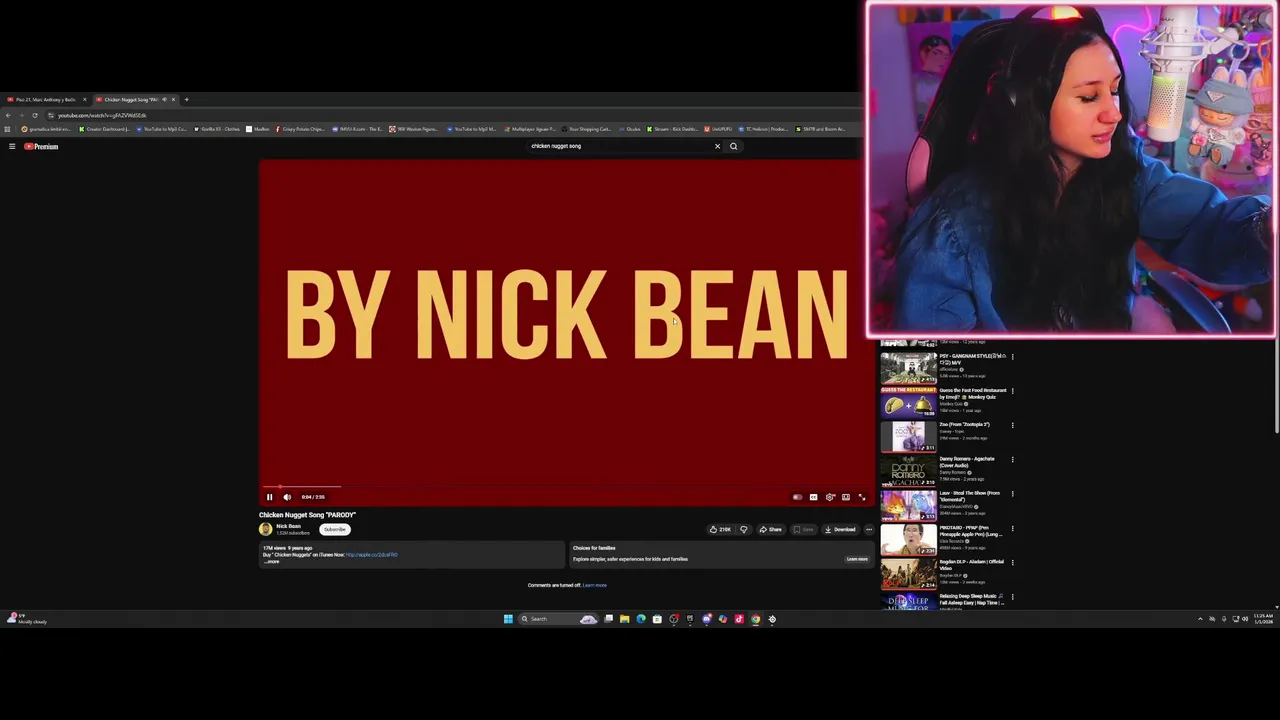Screen dimensions: 1280x720
Task: Open the Nick Bean channel name link
Action: pyautogui.click(x=288, y=526)
